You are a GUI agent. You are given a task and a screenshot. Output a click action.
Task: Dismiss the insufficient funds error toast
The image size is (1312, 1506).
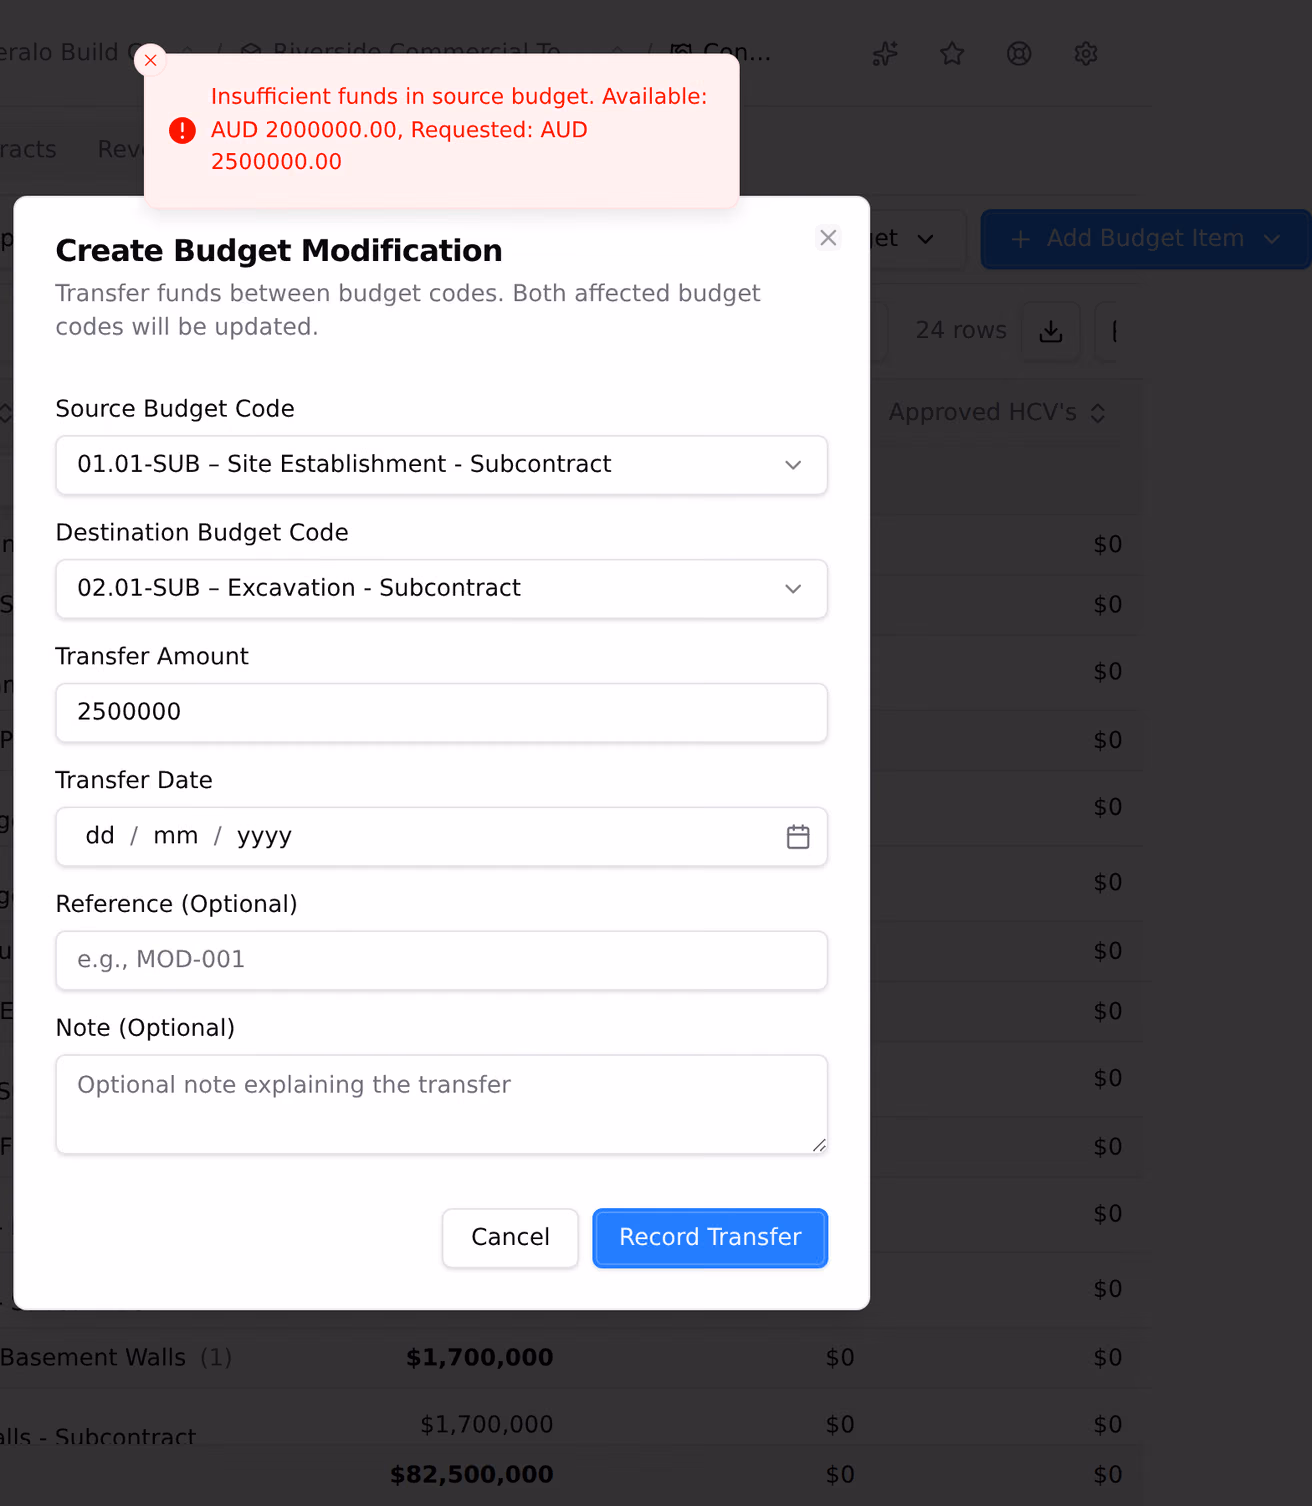150,60
